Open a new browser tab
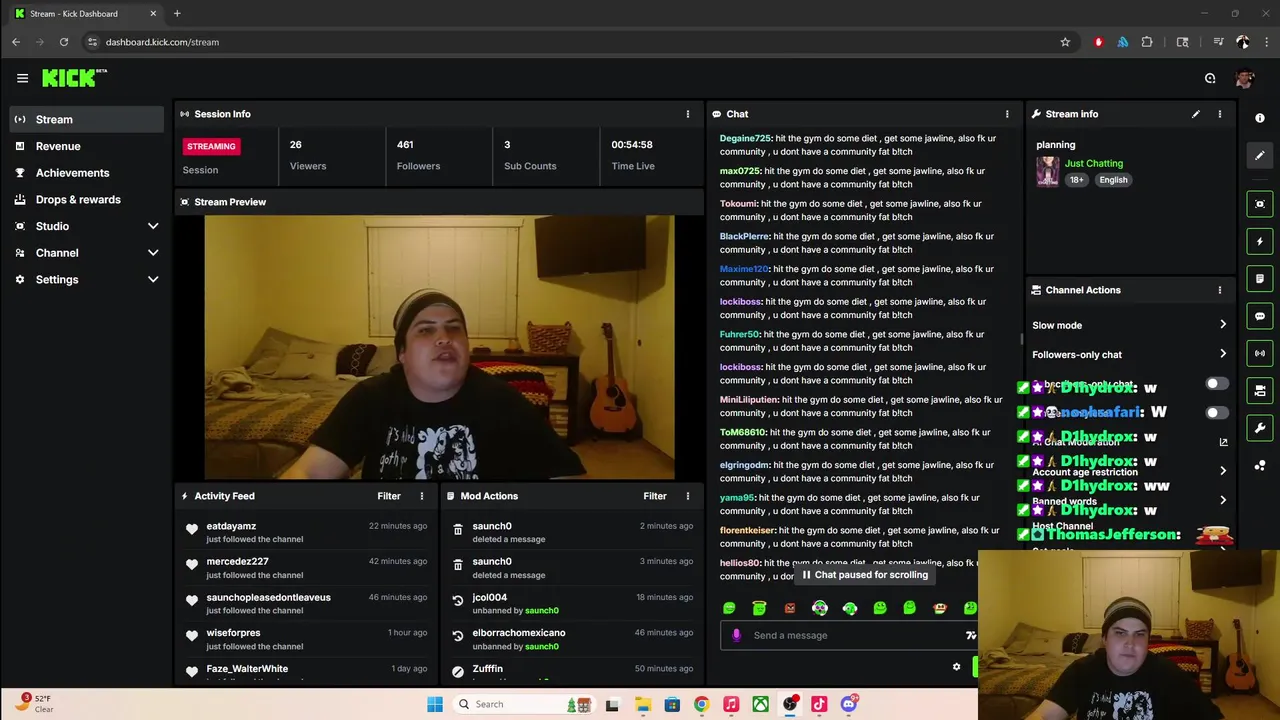This screenshot has height=720, width=1280. point(177,14)
